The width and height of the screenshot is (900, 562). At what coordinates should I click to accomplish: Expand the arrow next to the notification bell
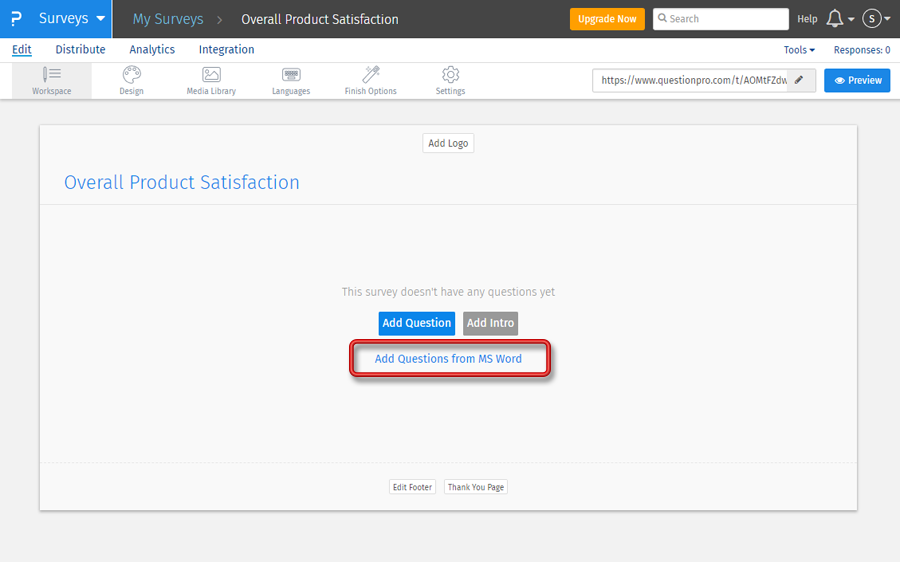[851, 20]
